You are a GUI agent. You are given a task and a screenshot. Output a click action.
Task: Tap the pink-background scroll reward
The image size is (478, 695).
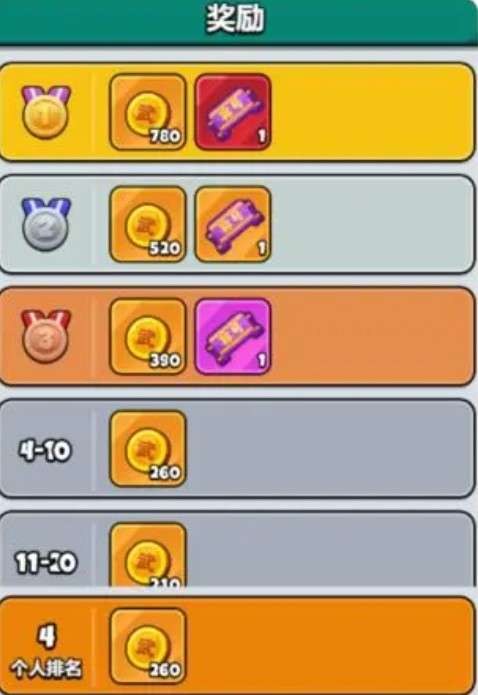[233, 336]
